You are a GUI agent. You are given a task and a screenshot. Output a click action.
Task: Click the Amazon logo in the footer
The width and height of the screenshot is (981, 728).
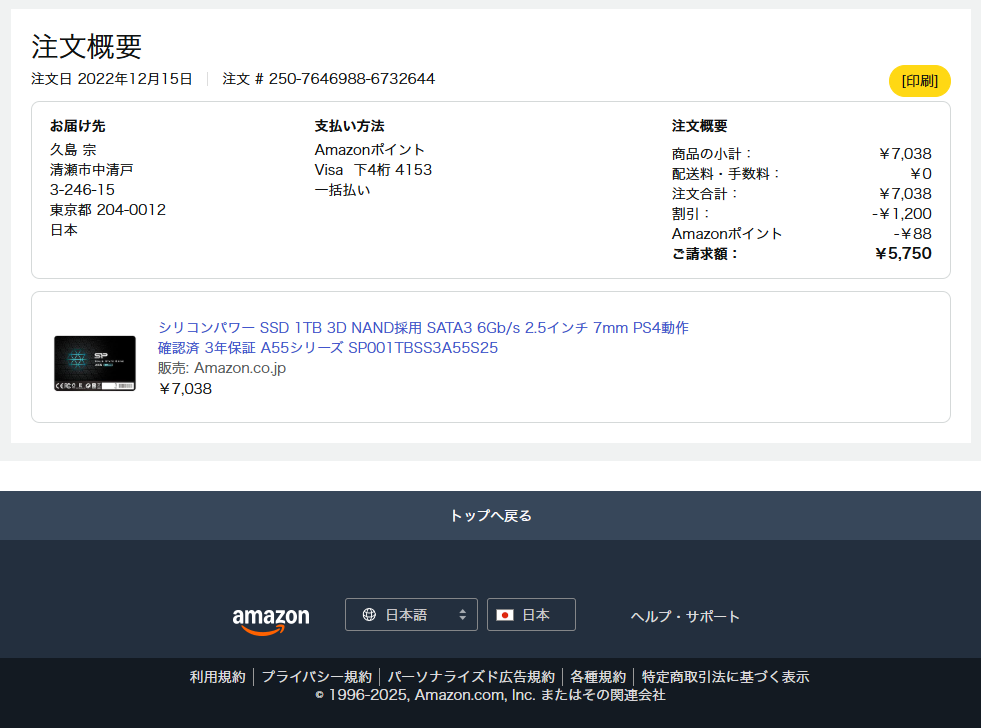(271, 619)
